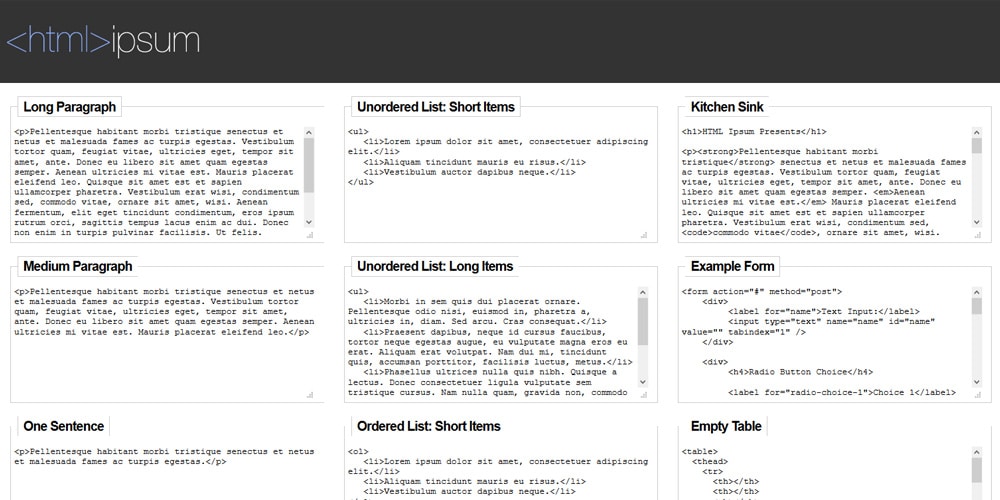Screen dimensions: 1000x500
Task: Click the Unordered List: Long Items scrollbar thumb
Action: coord(643,320)
